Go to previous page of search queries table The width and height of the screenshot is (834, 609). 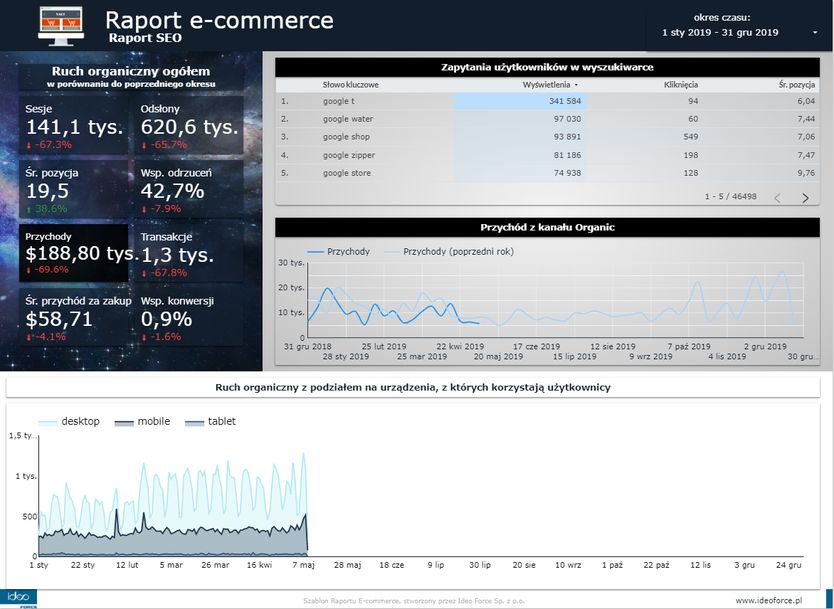pos(777,198)
